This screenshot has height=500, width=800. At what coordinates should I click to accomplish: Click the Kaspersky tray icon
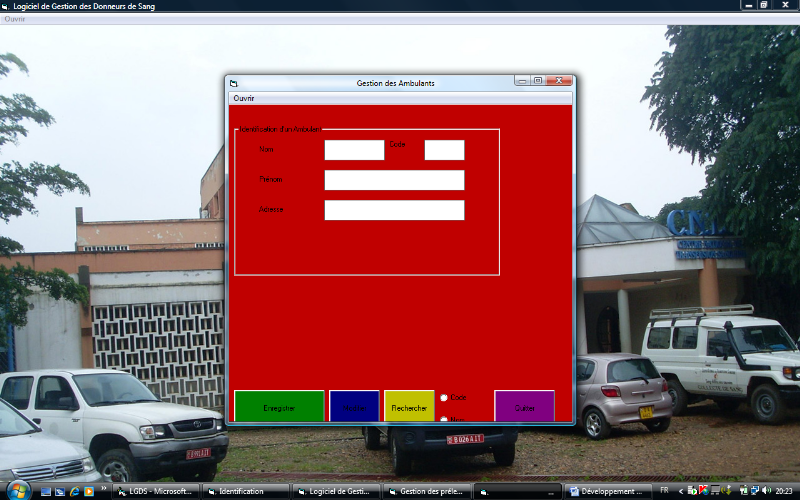703,490
